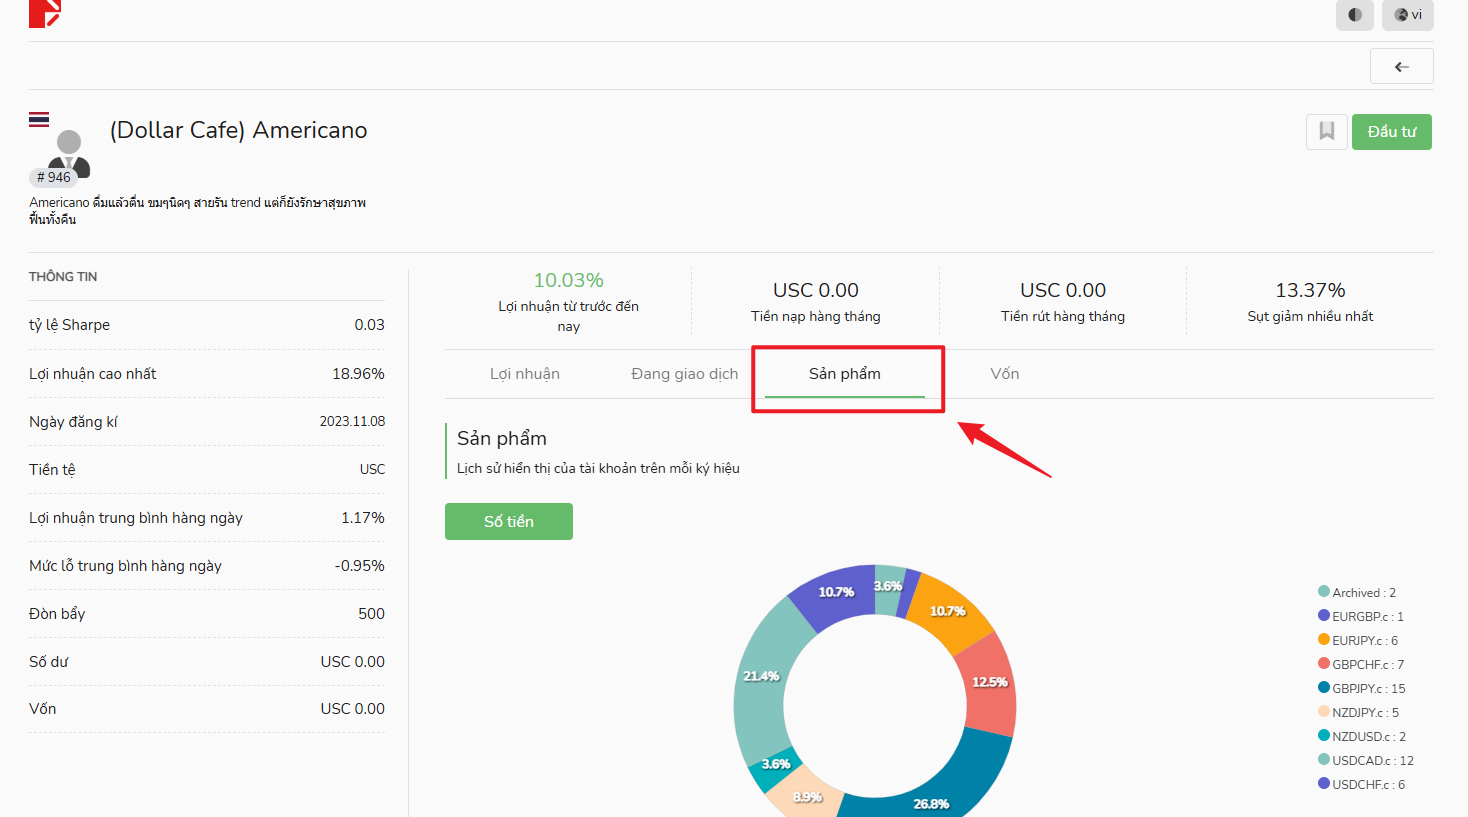This screenshot has width=1468, height=817.
Task: Toggle the EURJPY.c legend entry
Action: coord(1358,640)
